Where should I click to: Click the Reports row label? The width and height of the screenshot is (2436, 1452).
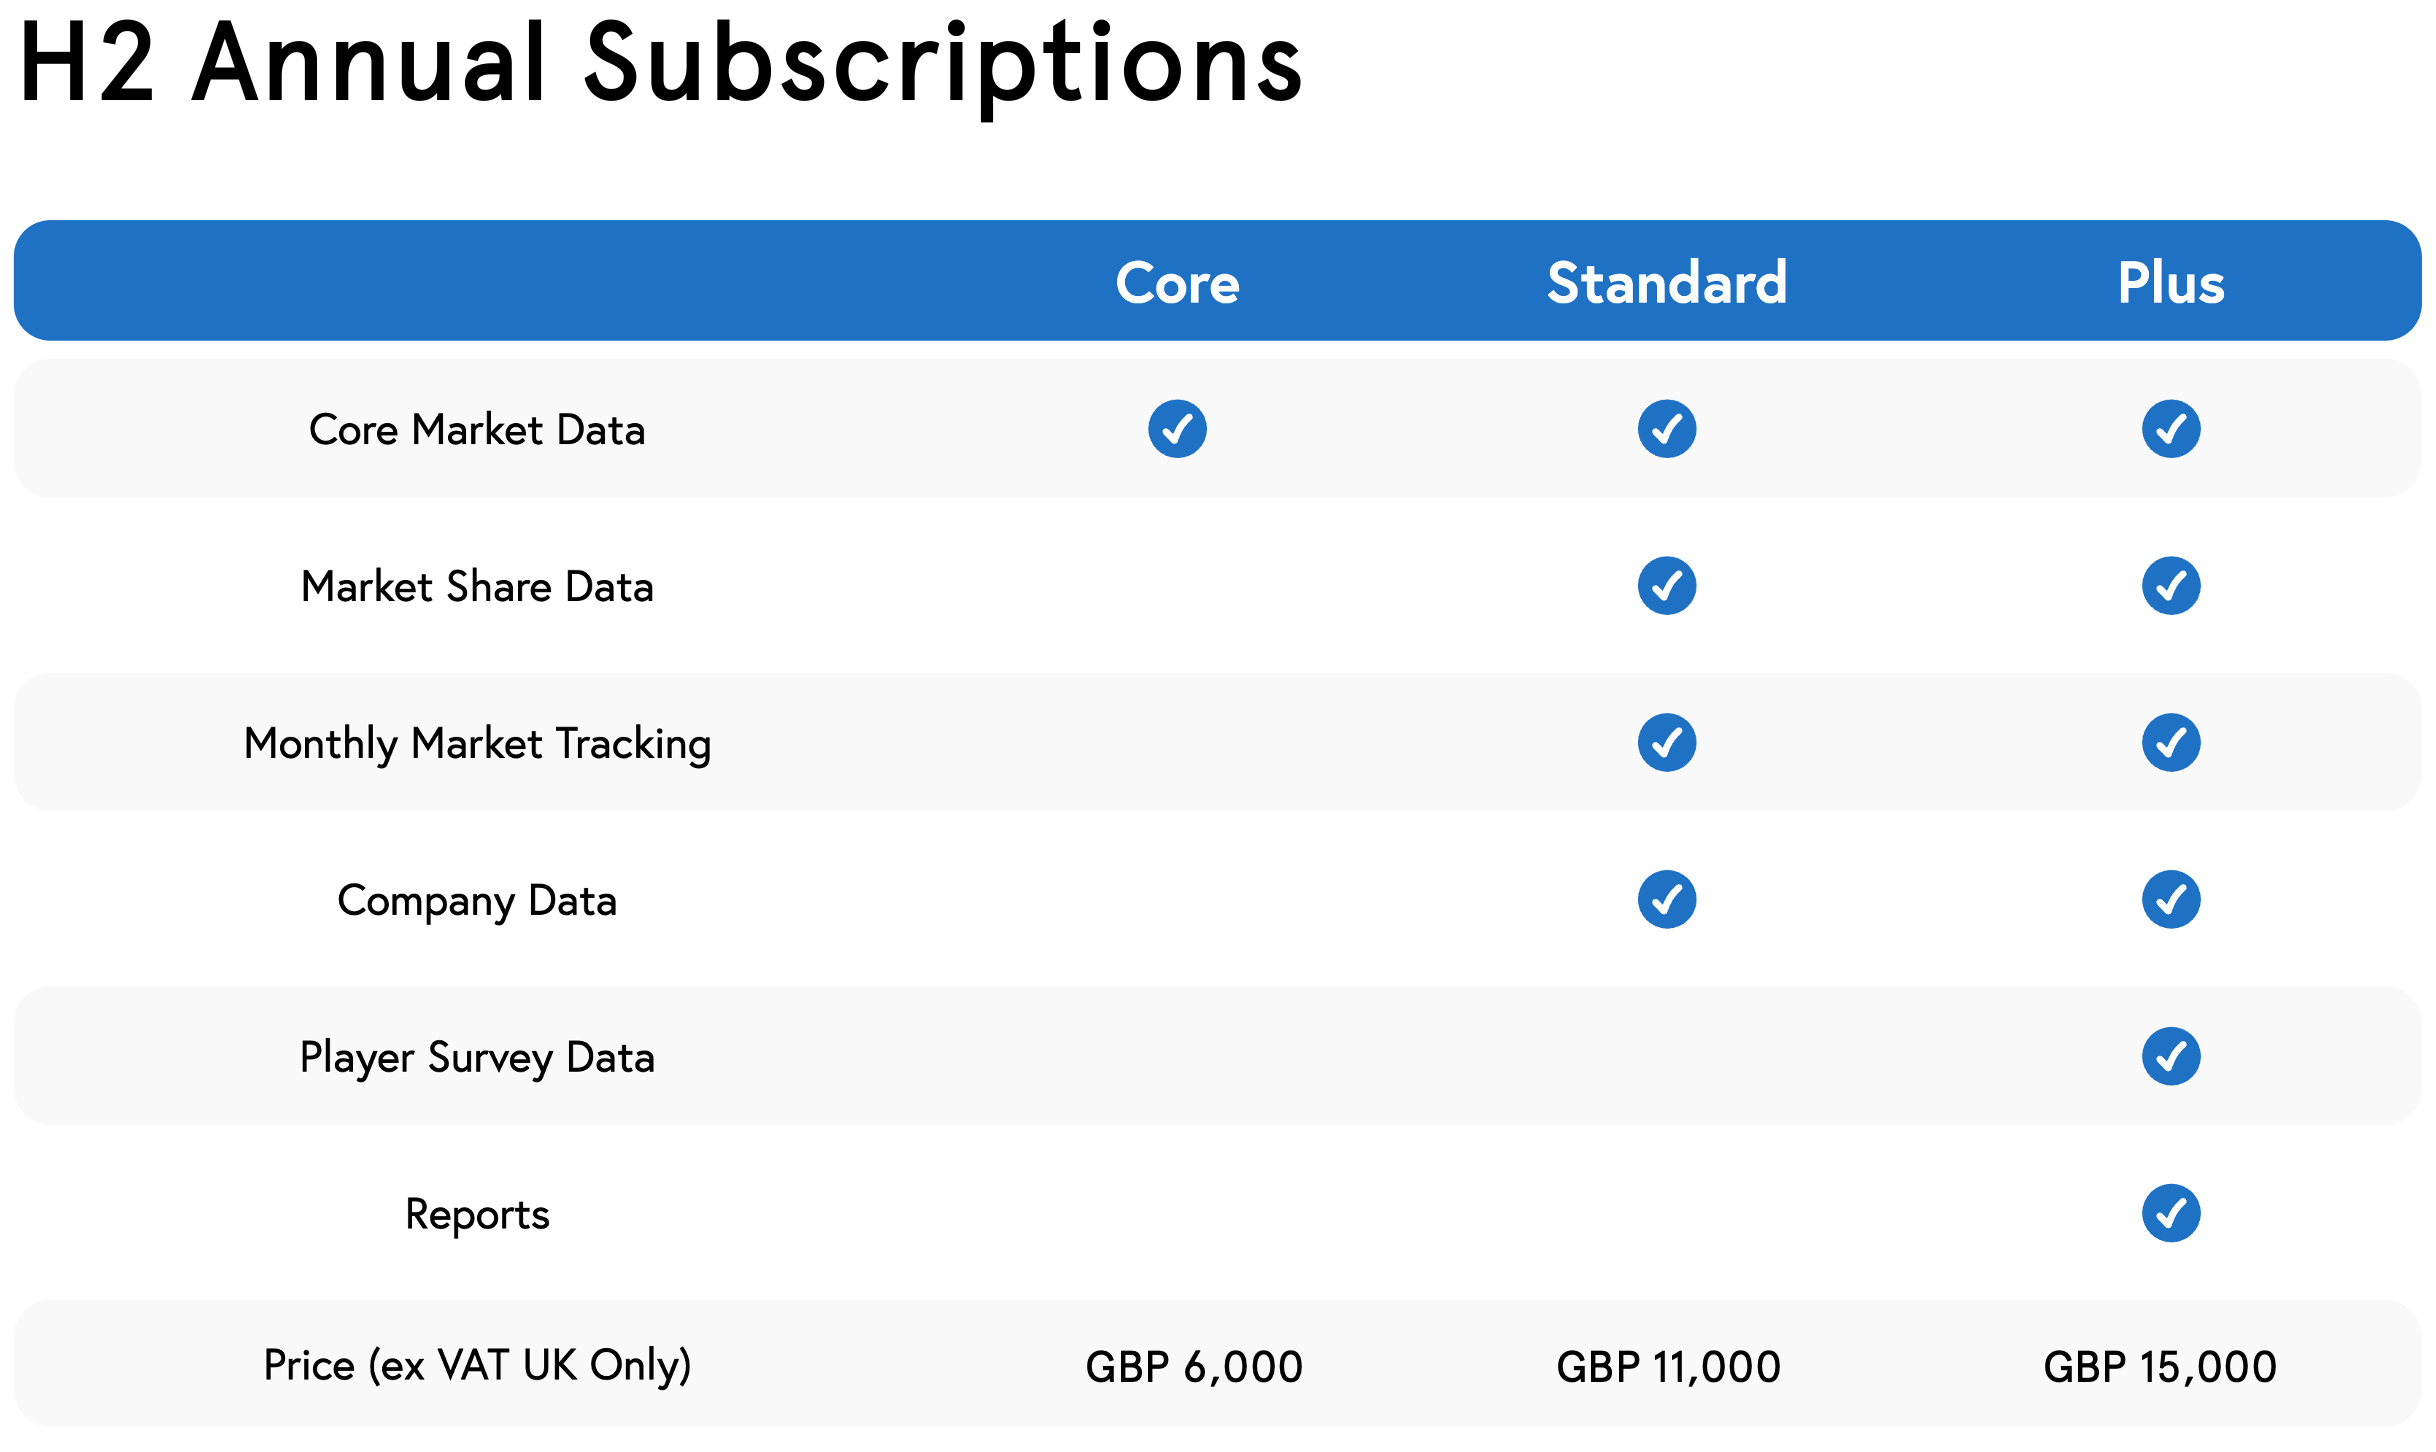pos(477,1215)
